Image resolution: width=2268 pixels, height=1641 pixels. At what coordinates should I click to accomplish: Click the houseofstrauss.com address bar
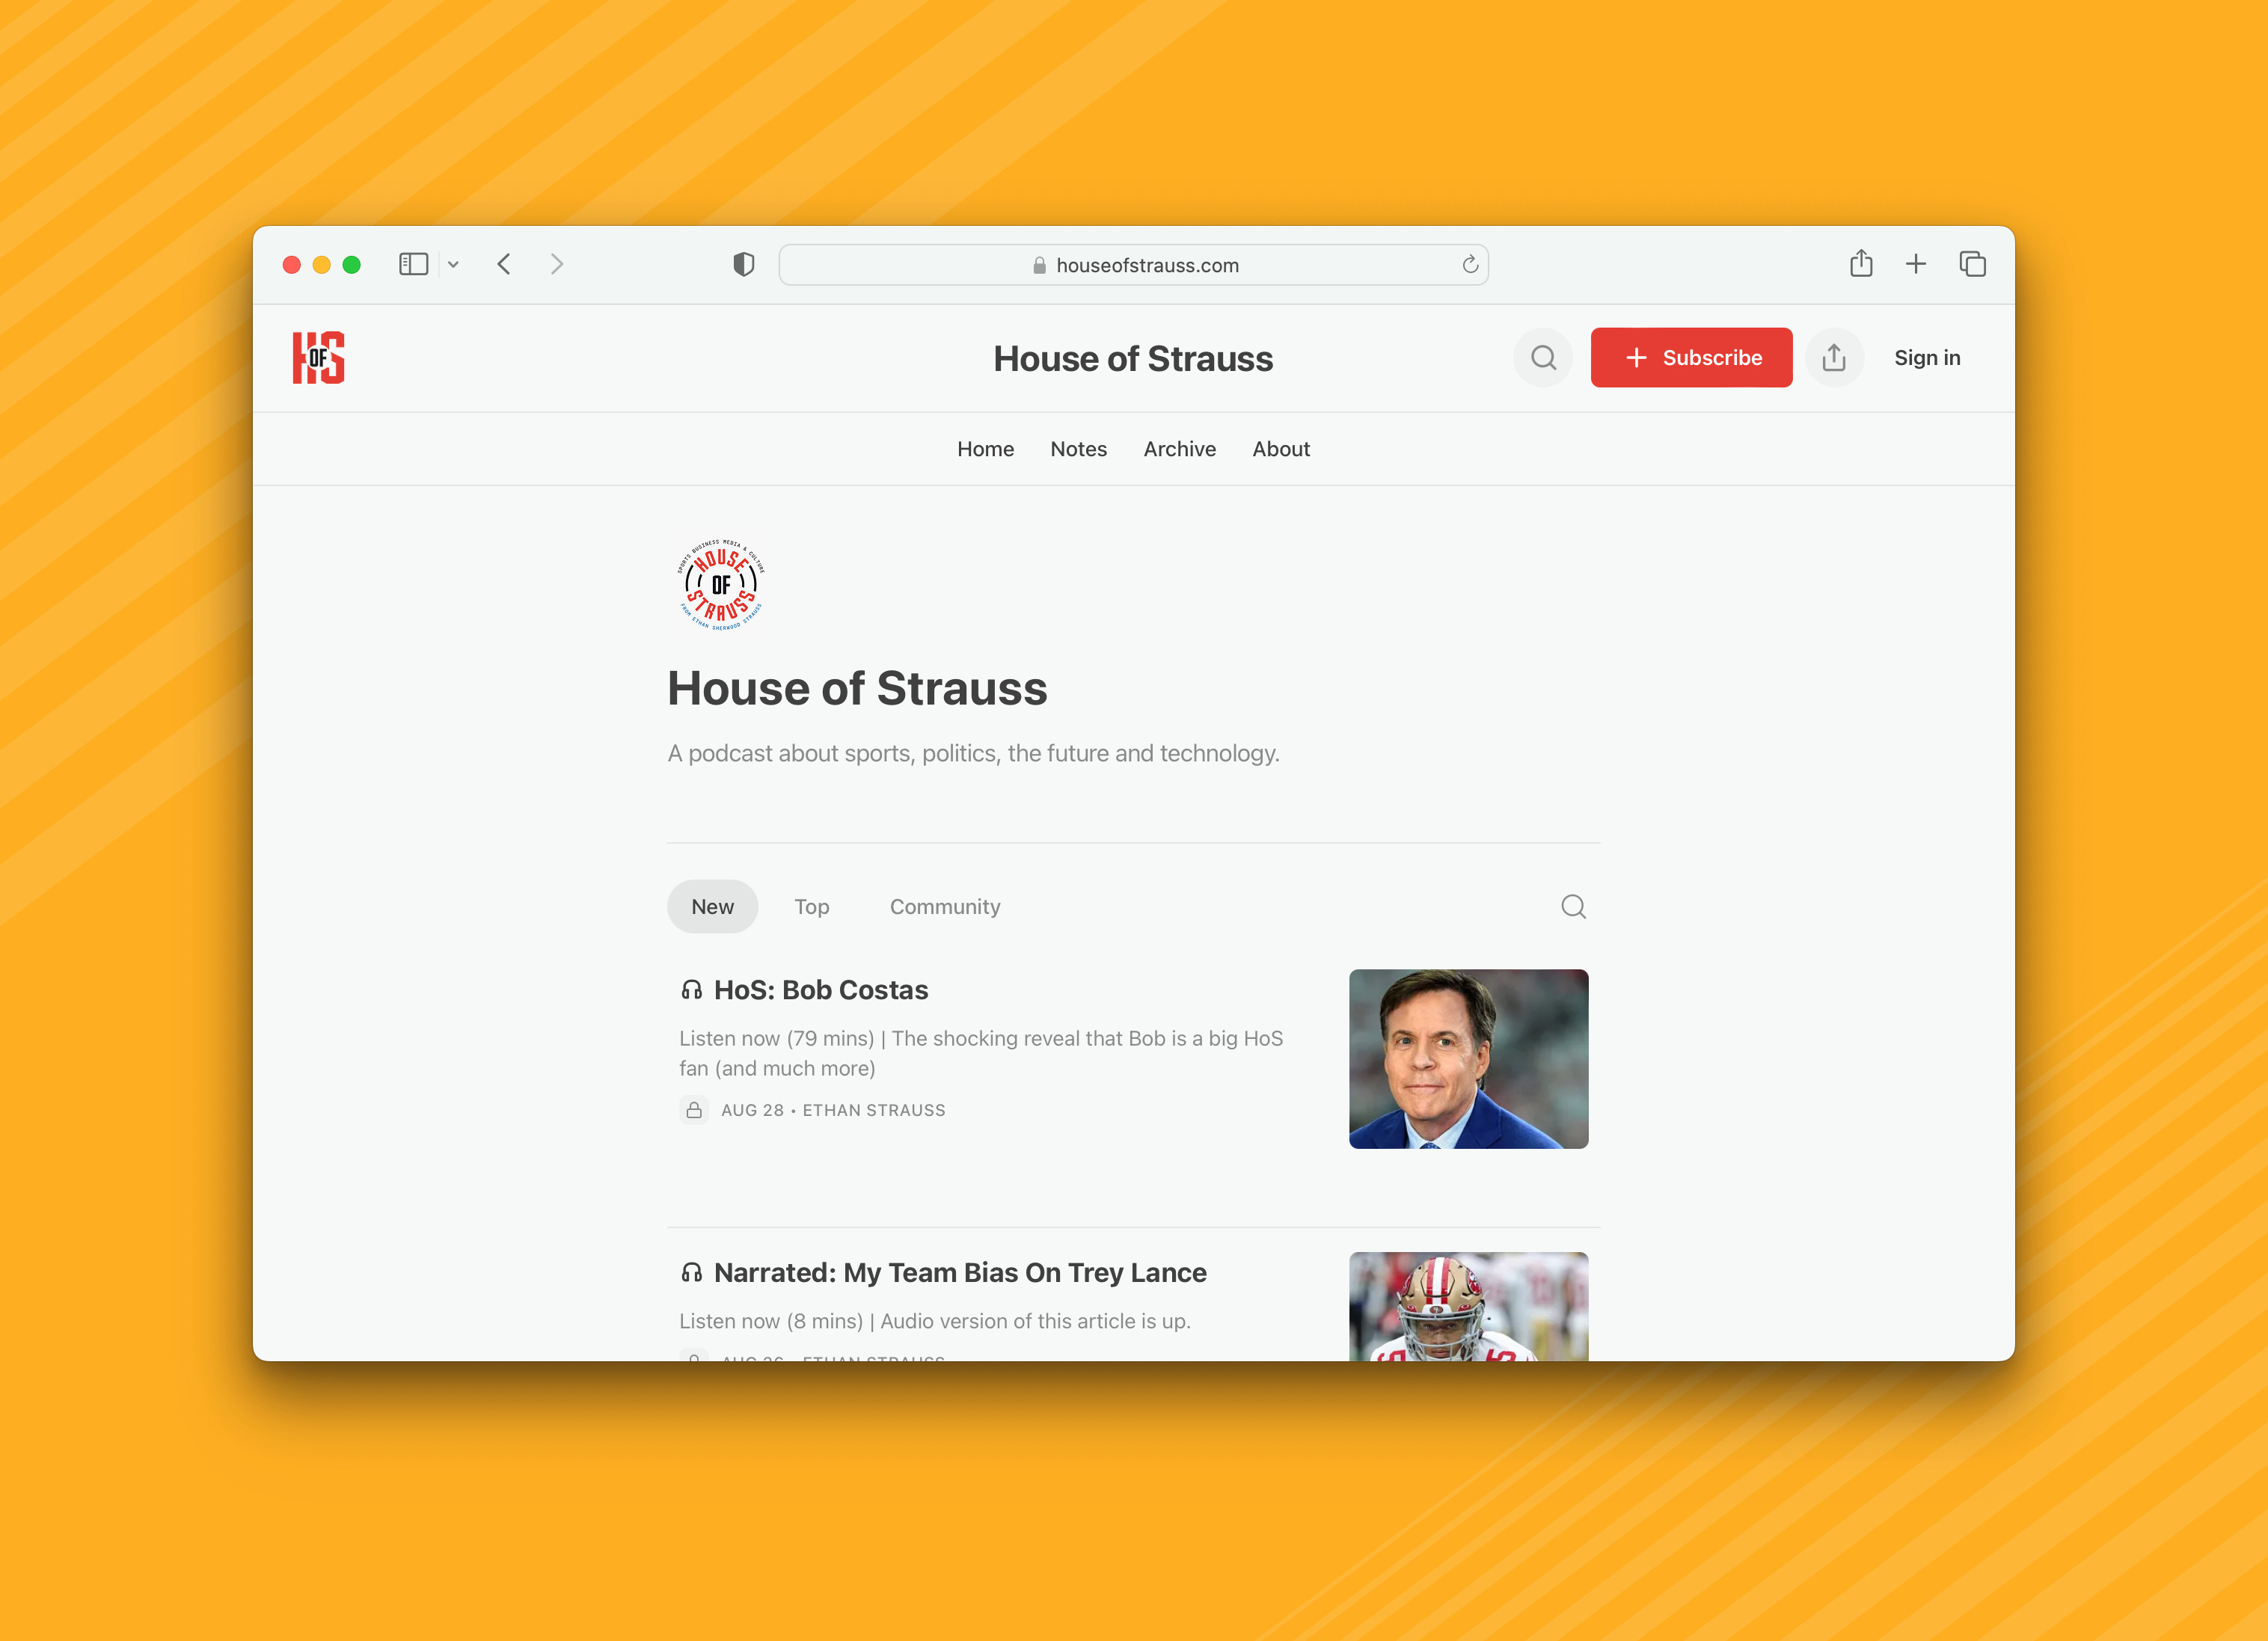click(x=1133, y=265)
